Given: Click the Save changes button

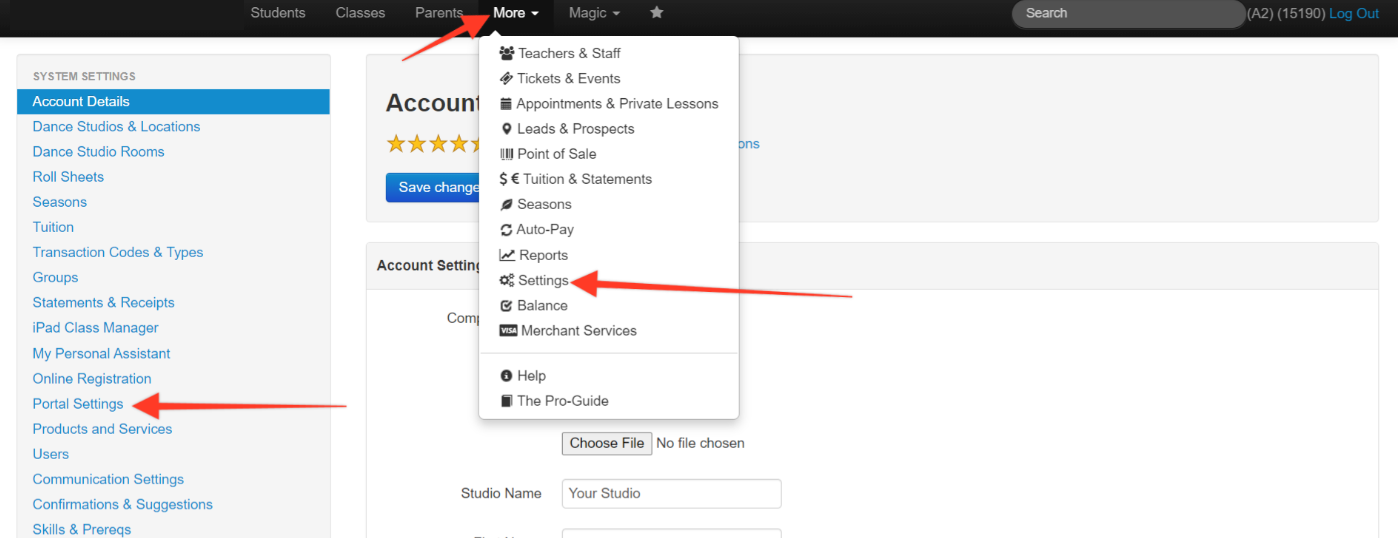Looking at the screenshot, I should coord(433,187).
